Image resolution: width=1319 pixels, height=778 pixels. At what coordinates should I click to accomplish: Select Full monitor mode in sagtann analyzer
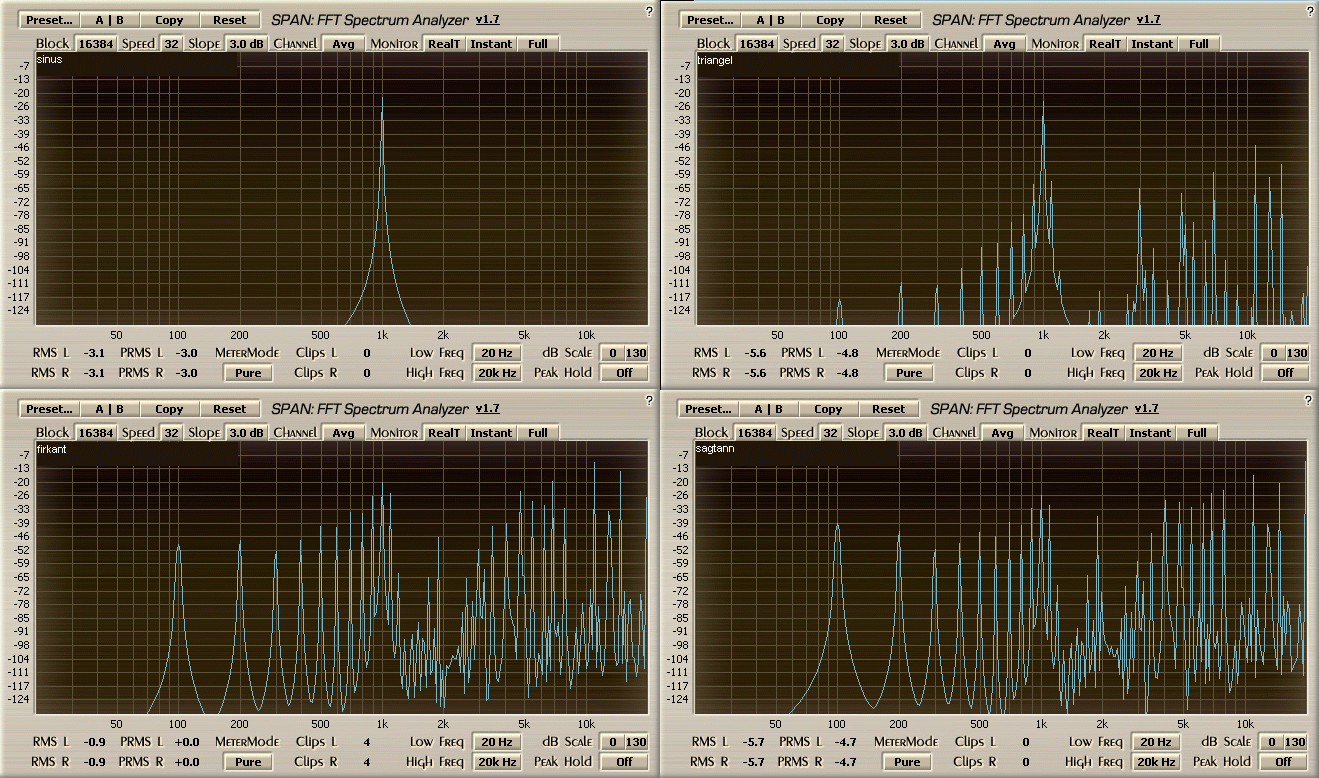click(x=1197, y=433)
